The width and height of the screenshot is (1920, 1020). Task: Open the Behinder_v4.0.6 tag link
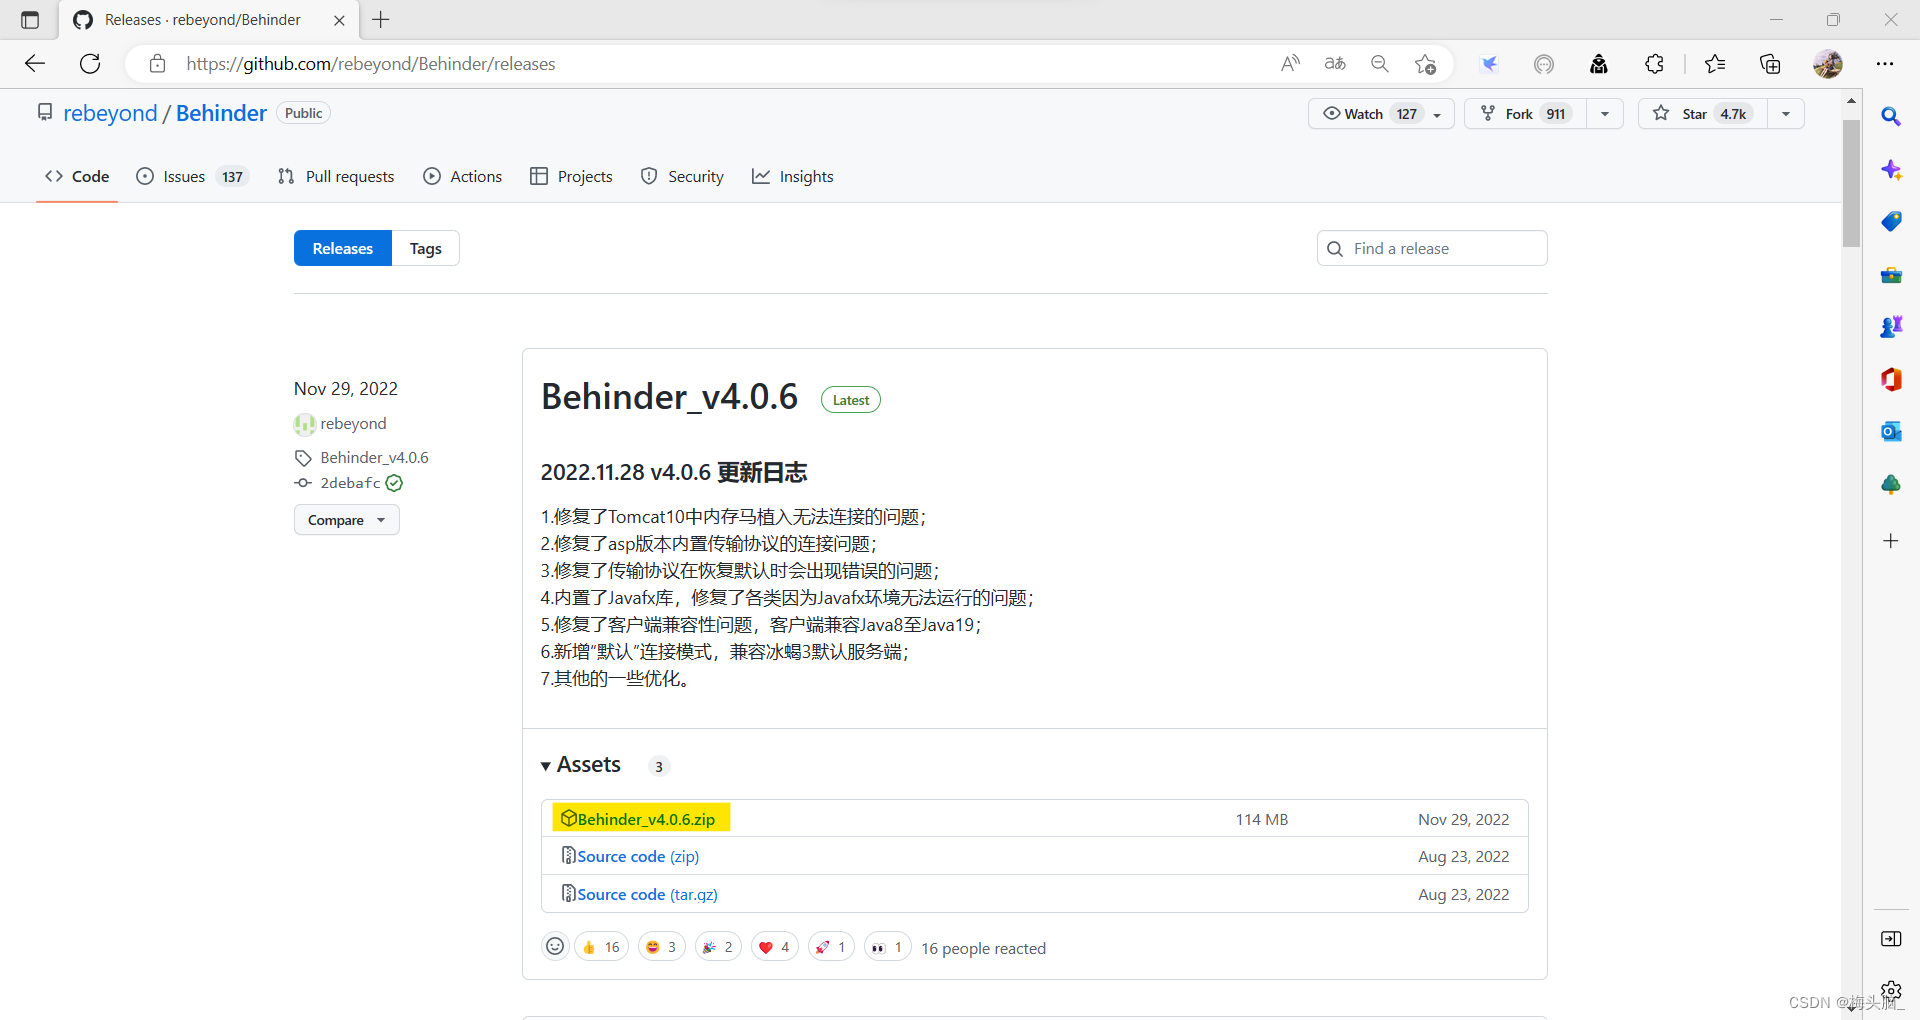374,458
